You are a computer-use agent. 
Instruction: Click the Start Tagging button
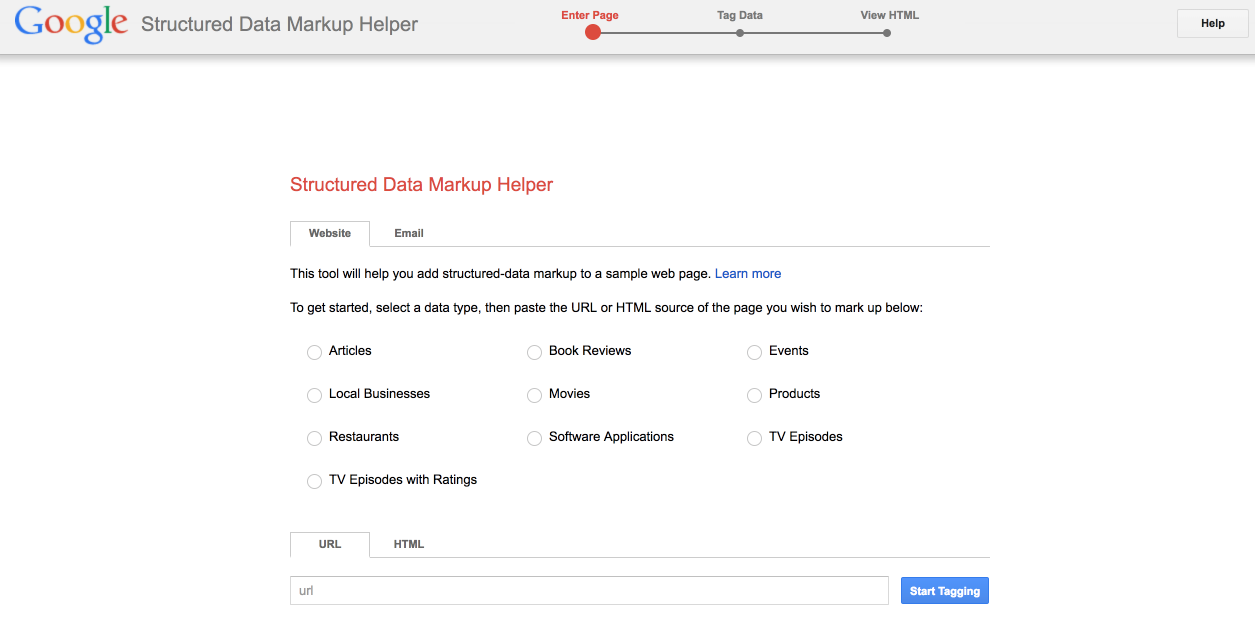[x=944, y=590]
